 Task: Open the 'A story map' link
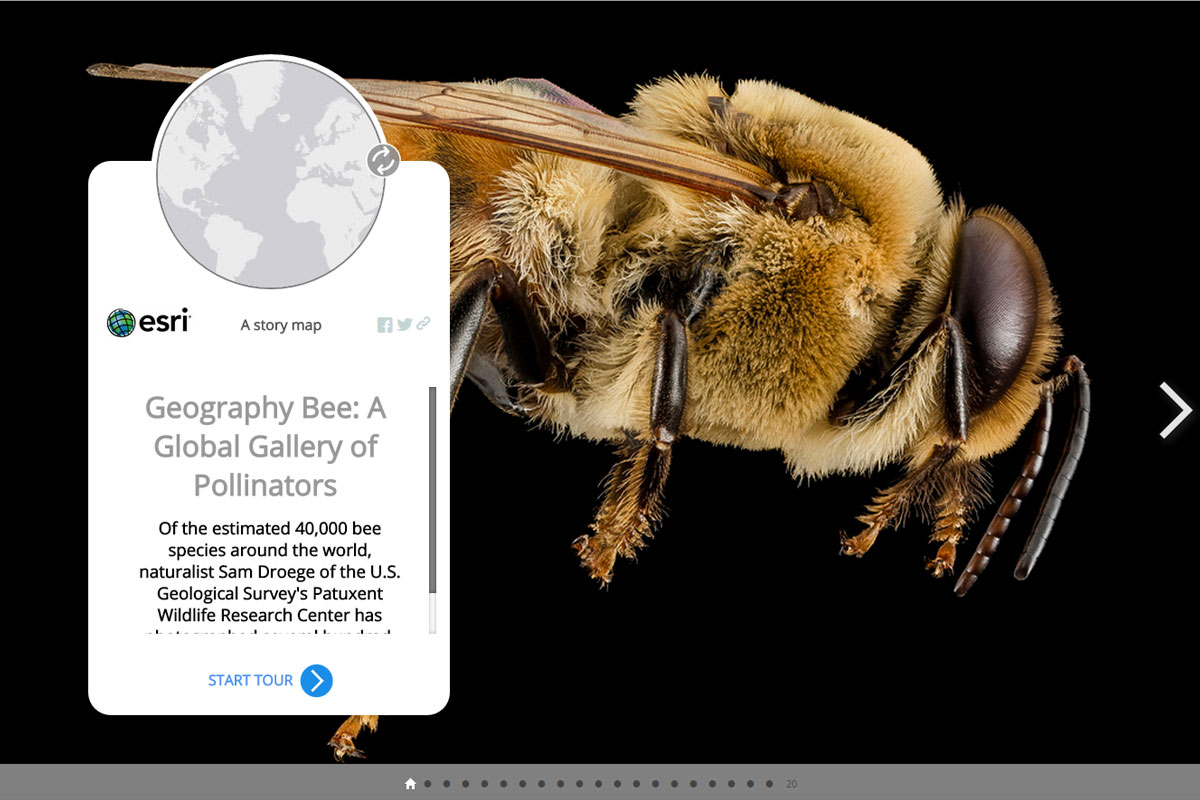(x=281, y=325)
